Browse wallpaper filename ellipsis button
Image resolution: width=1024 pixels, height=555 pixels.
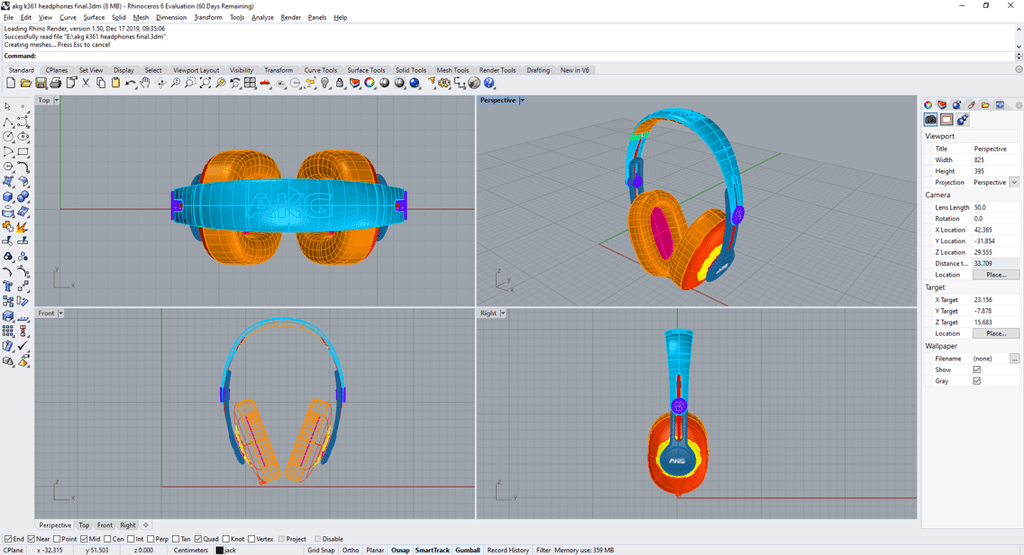point(1014,358)
